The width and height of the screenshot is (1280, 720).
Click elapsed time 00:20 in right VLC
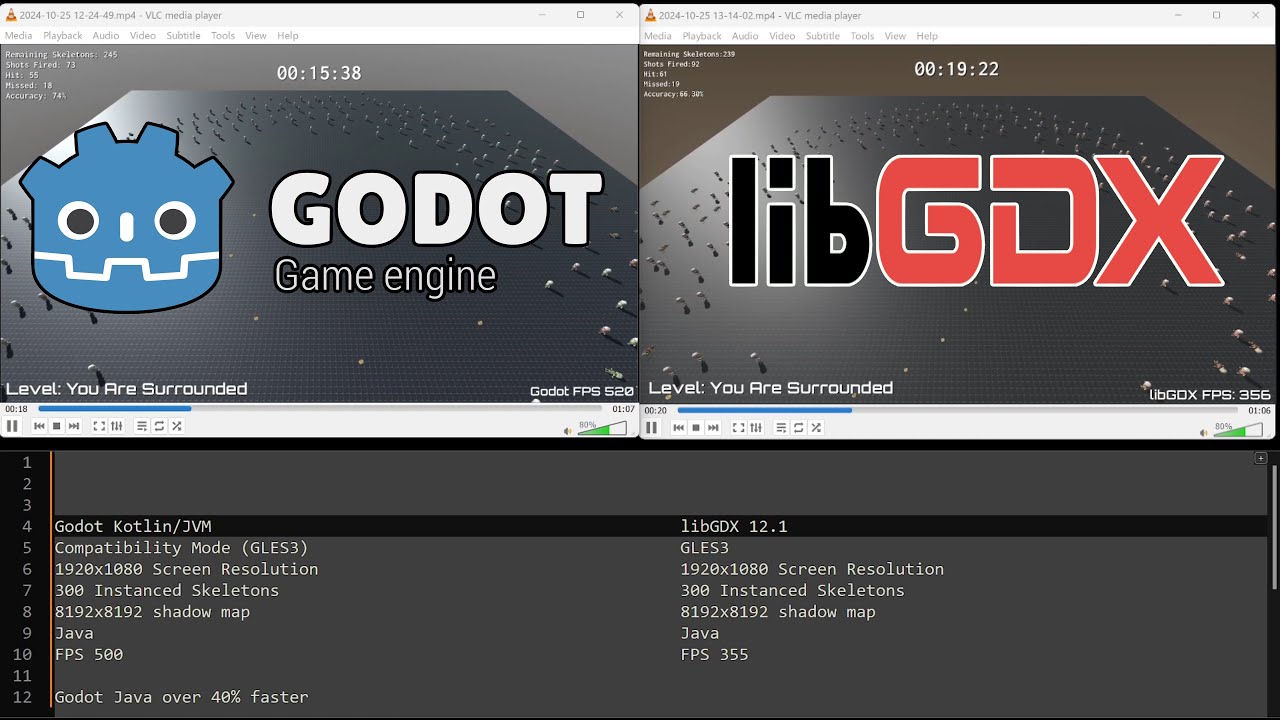(x=655, y=410)
